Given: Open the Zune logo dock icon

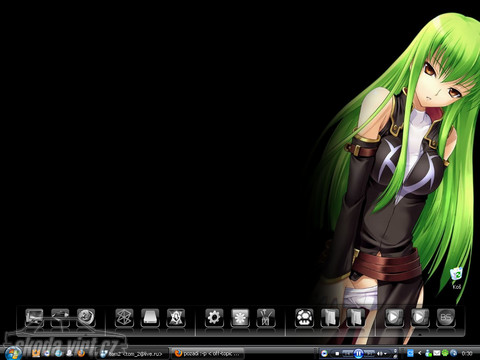Looking at the screenshot, I should click(124, 317).
